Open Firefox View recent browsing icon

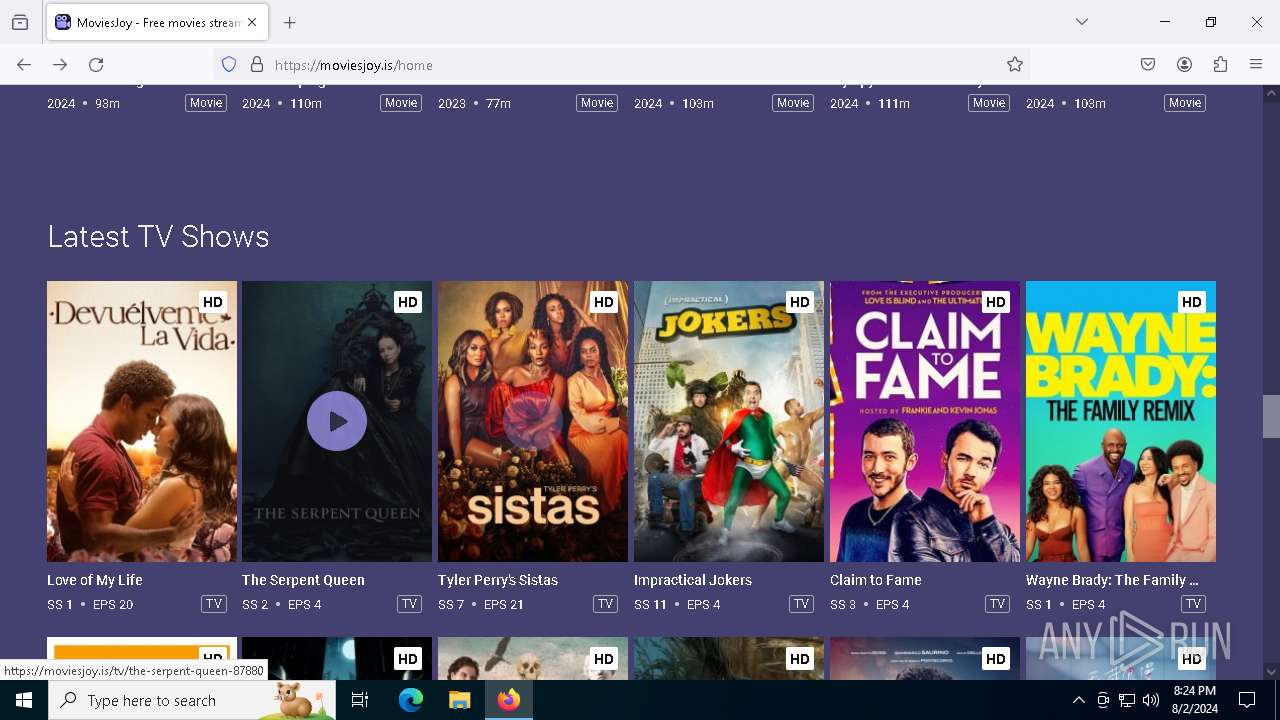tap(20, 22)
